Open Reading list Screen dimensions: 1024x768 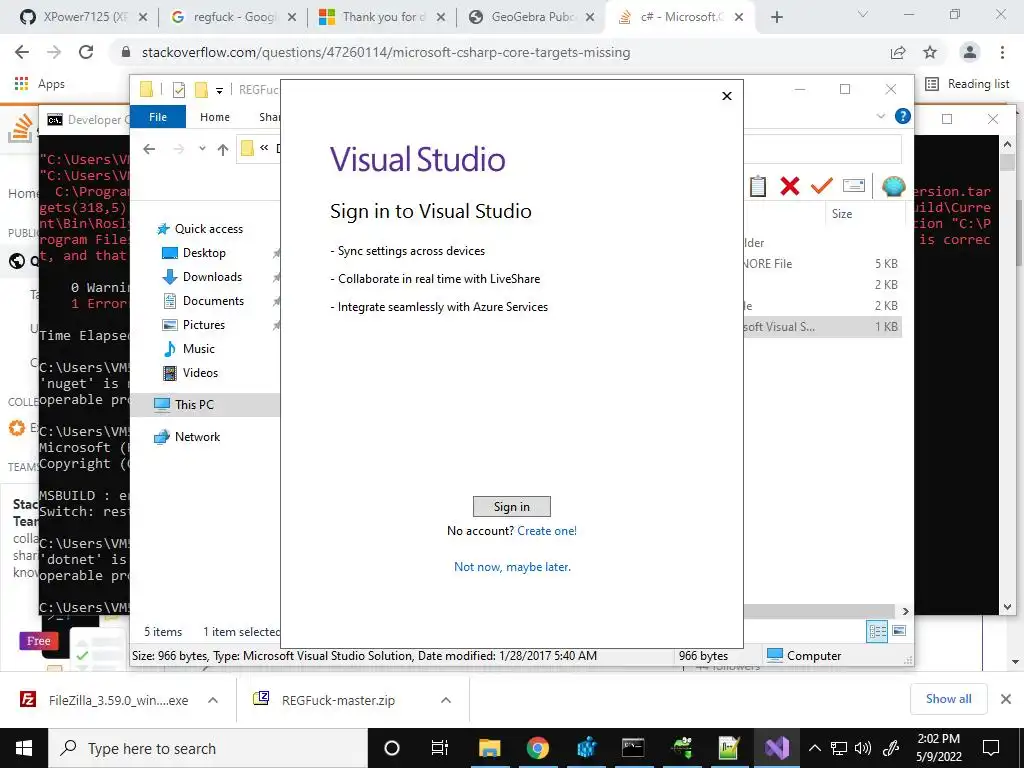click(x=967, y=84)
